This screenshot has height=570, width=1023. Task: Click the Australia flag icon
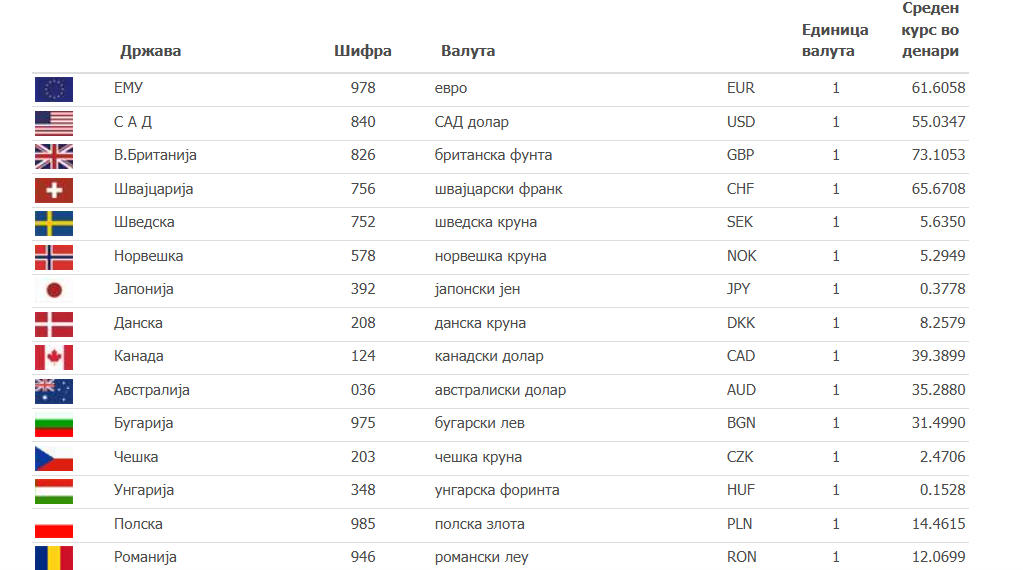coord(54,391)
